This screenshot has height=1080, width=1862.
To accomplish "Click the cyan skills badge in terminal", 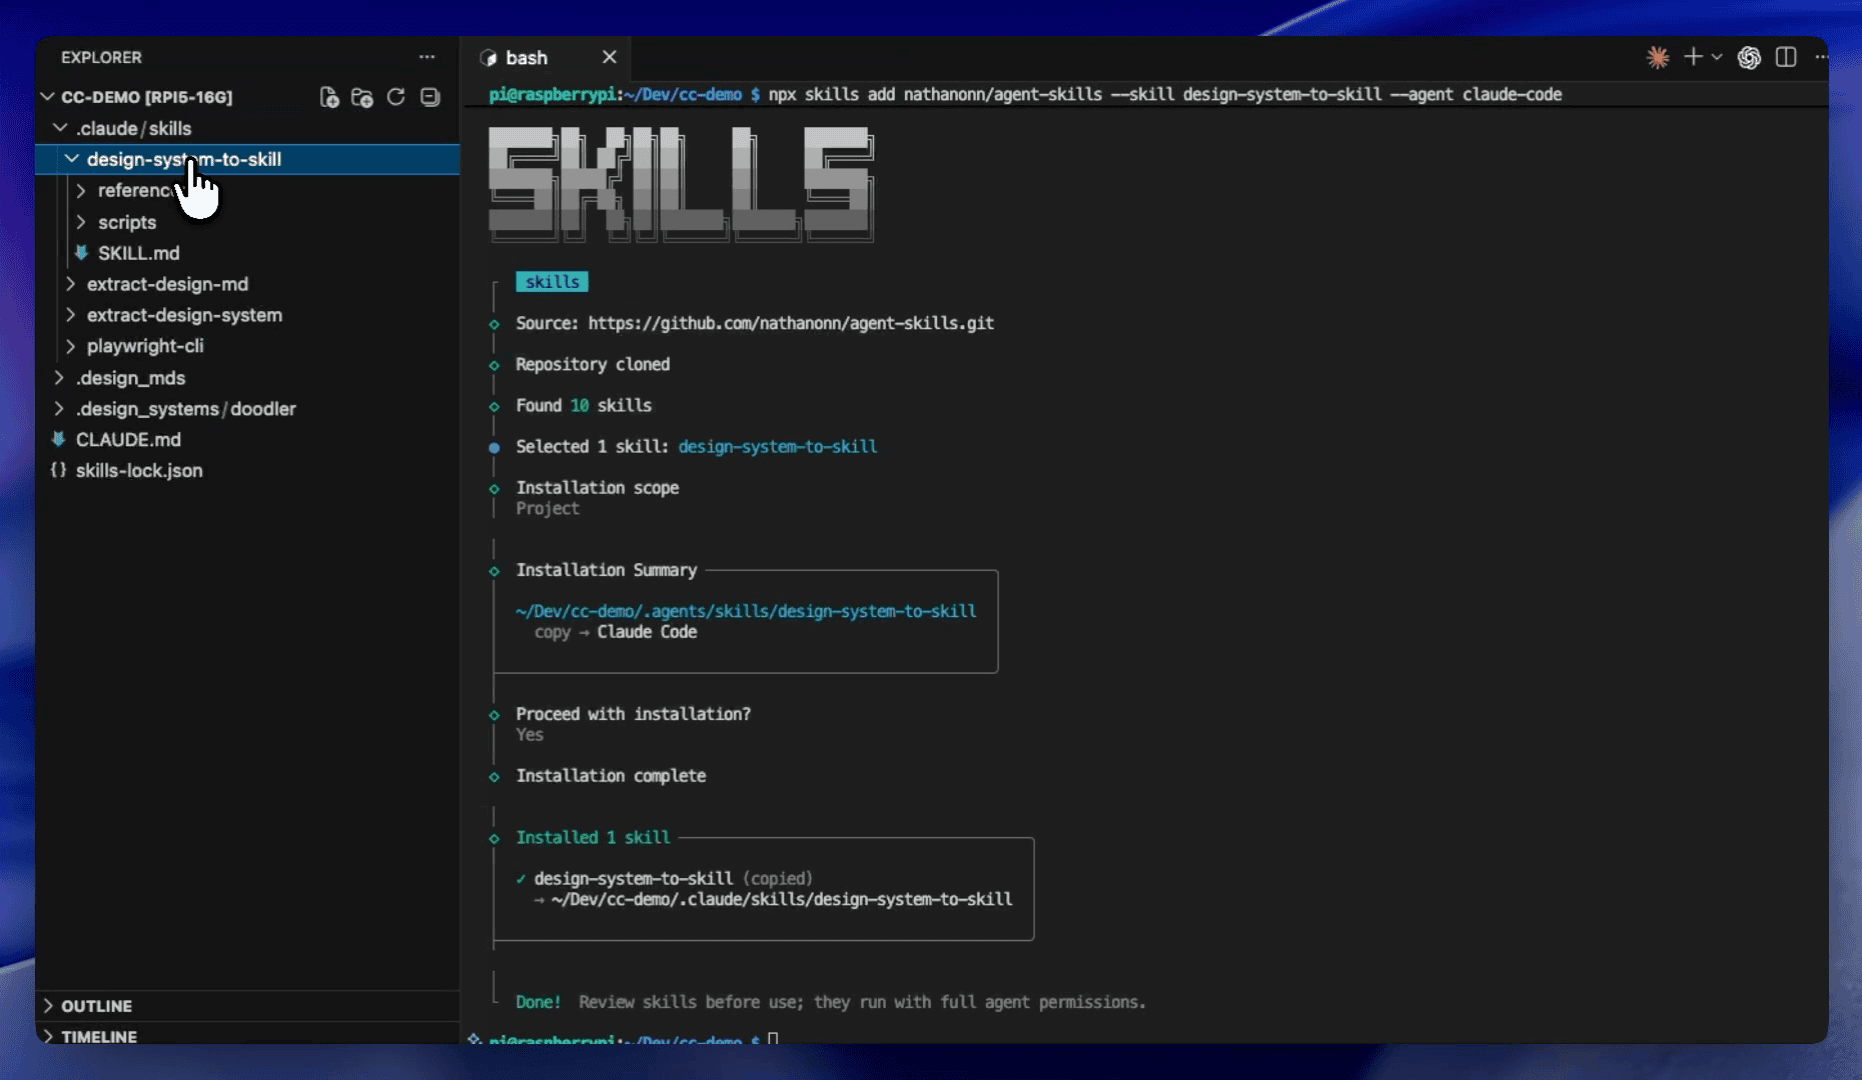I will pyautogui.click(x=552, y=282).
